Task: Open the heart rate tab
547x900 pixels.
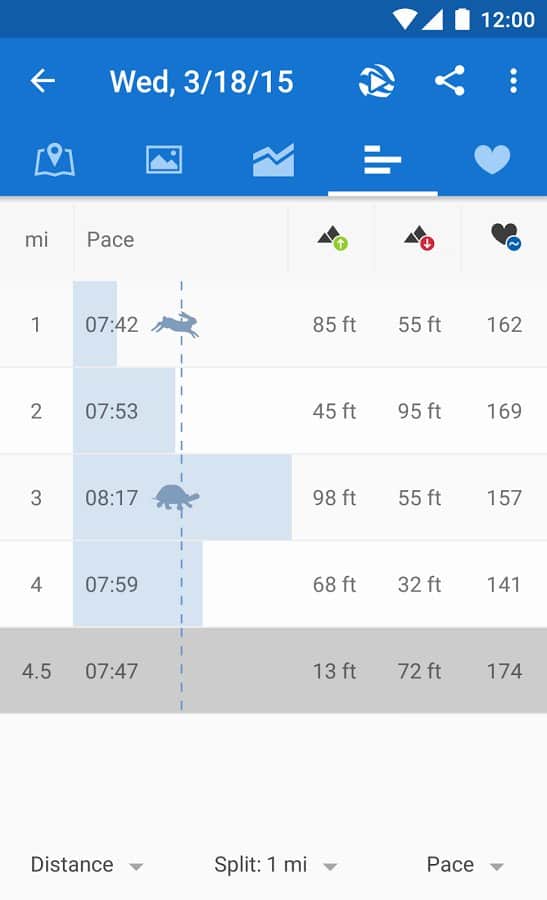Action: click(x=492, y=159)
